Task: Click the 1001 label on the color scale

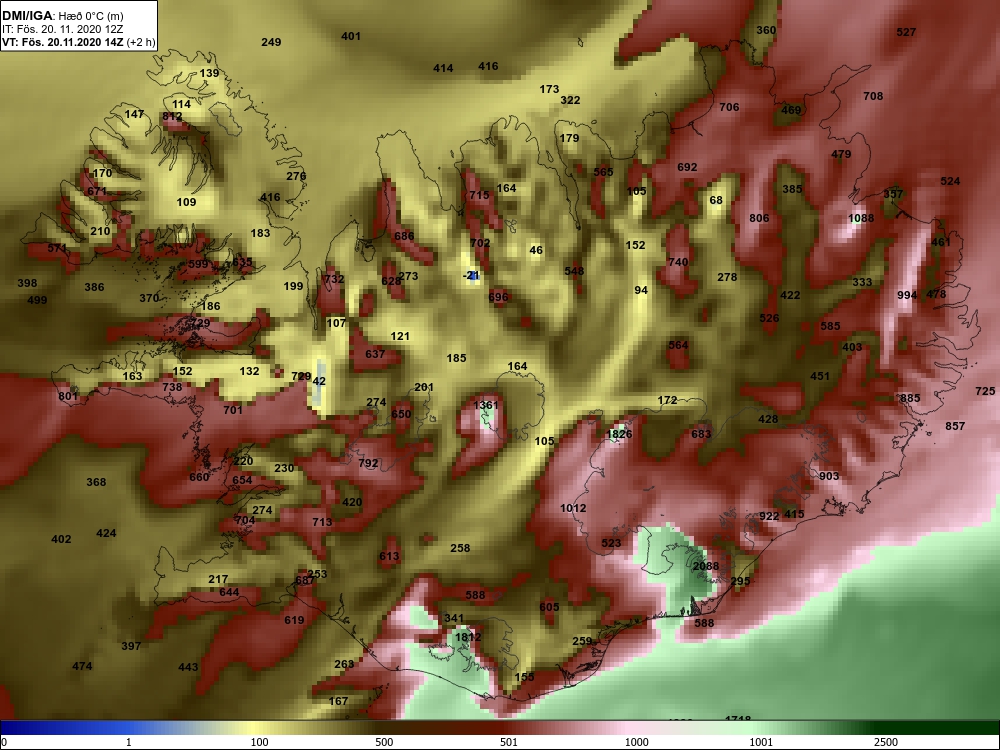Action: (x=760, y=742)
